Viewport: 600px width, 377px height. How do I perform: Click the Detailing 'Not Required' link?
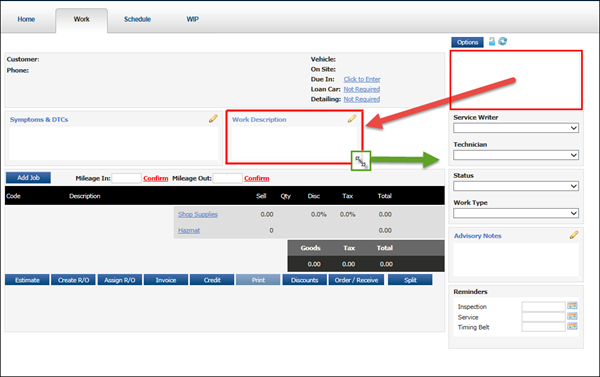(362, 99)
